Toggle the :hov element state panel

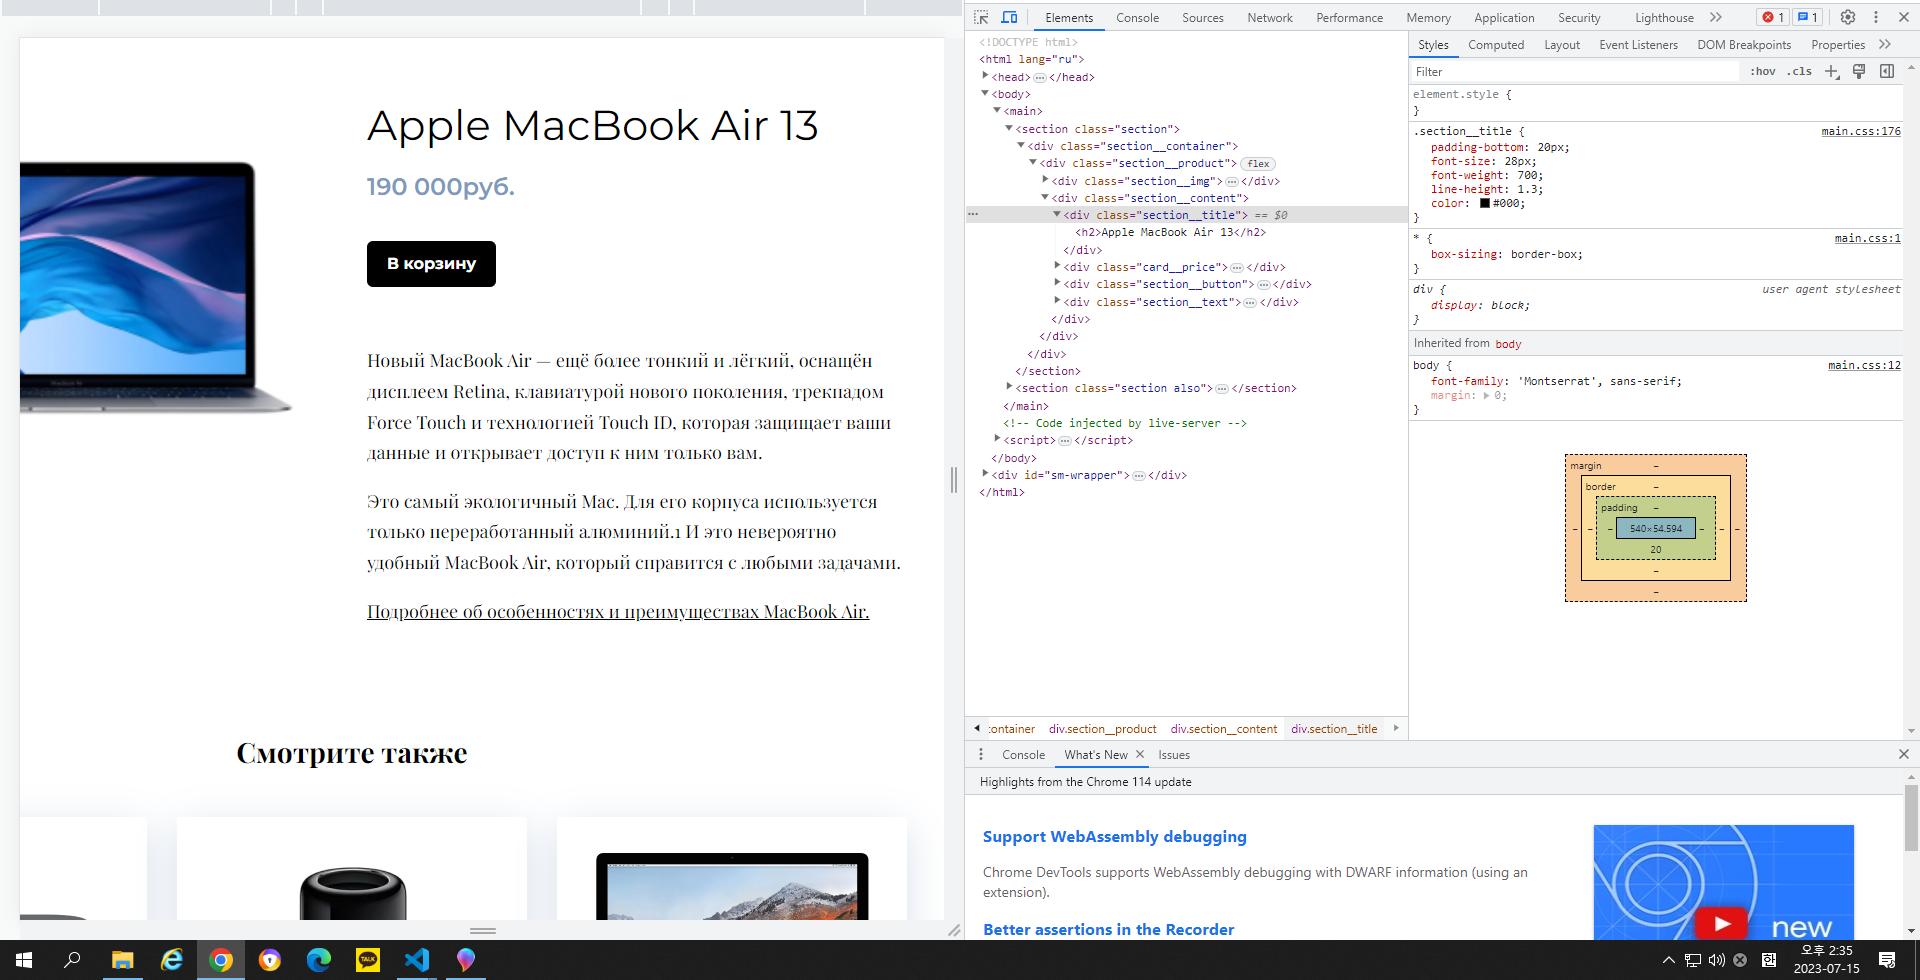[1763, 71]
